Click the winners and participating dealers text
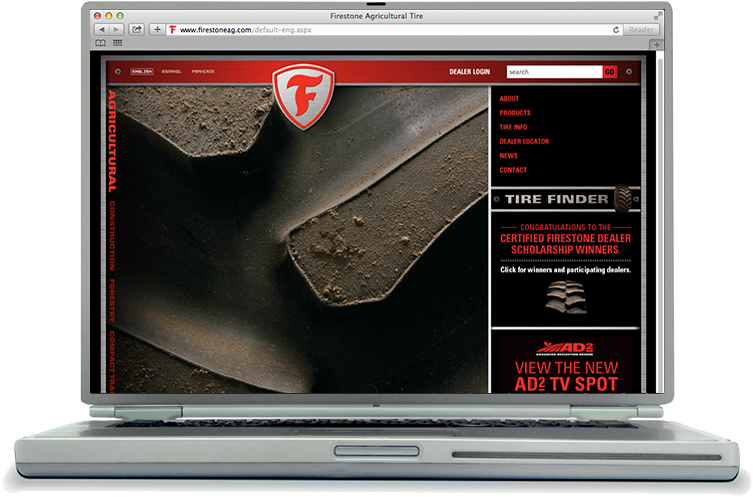753x497 pixels. click(x=565, y=270)
